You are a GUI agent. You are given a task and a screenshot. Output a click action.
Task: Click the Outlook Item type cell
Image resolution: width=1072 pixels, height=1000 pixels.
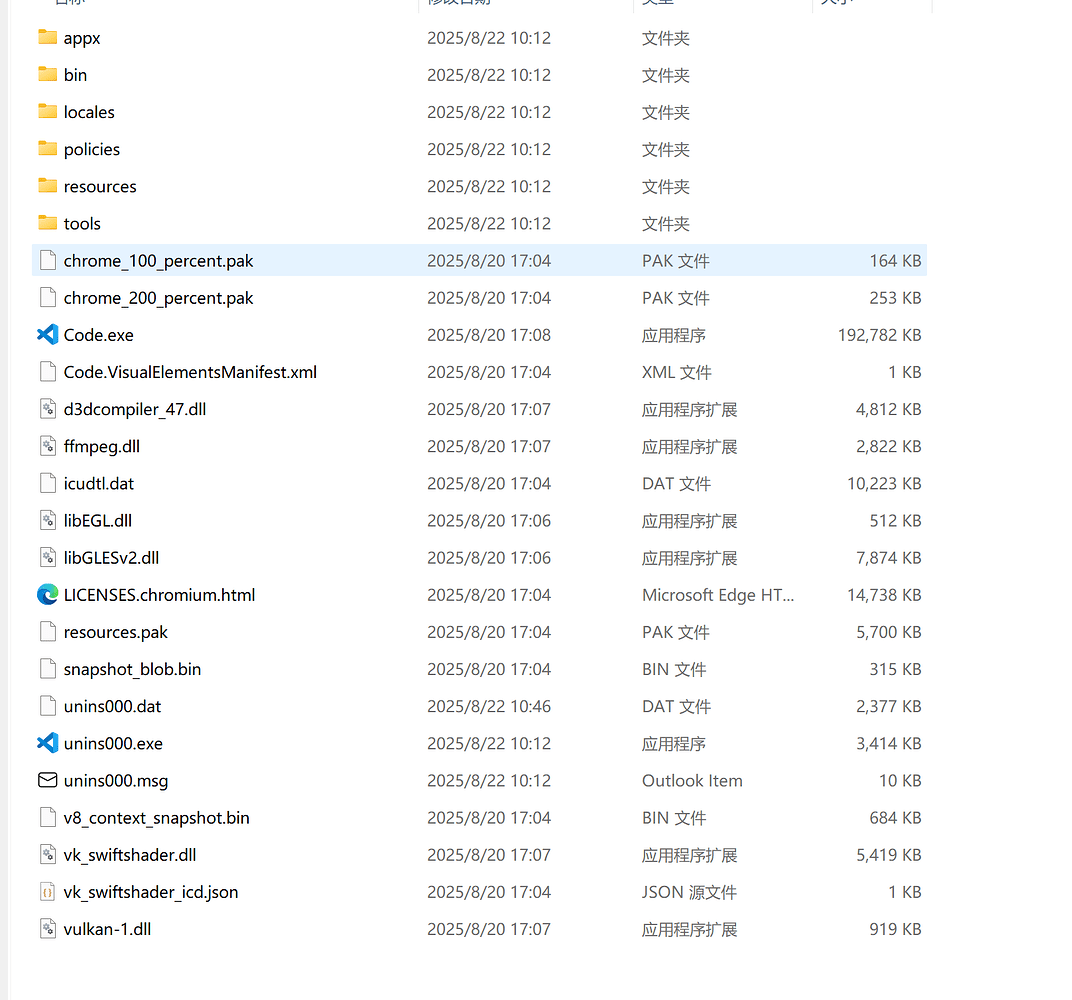click(692, 781)
